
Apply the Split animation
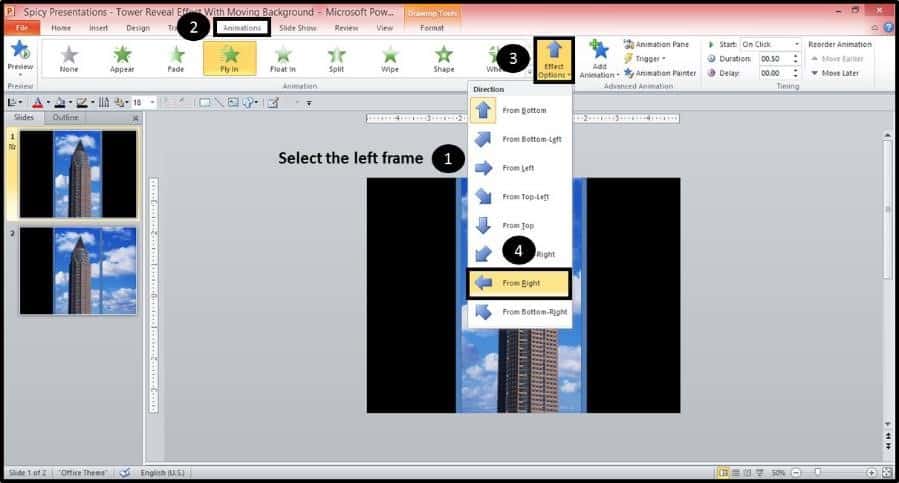pos(336,59)
